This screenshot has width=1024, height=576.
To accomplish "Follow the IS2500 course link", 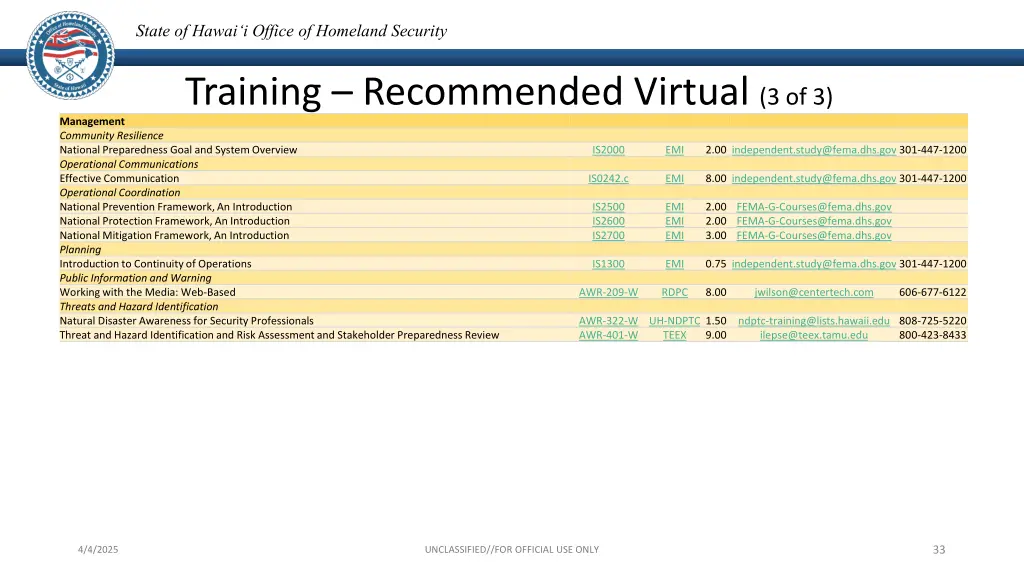I will point(608,207).
